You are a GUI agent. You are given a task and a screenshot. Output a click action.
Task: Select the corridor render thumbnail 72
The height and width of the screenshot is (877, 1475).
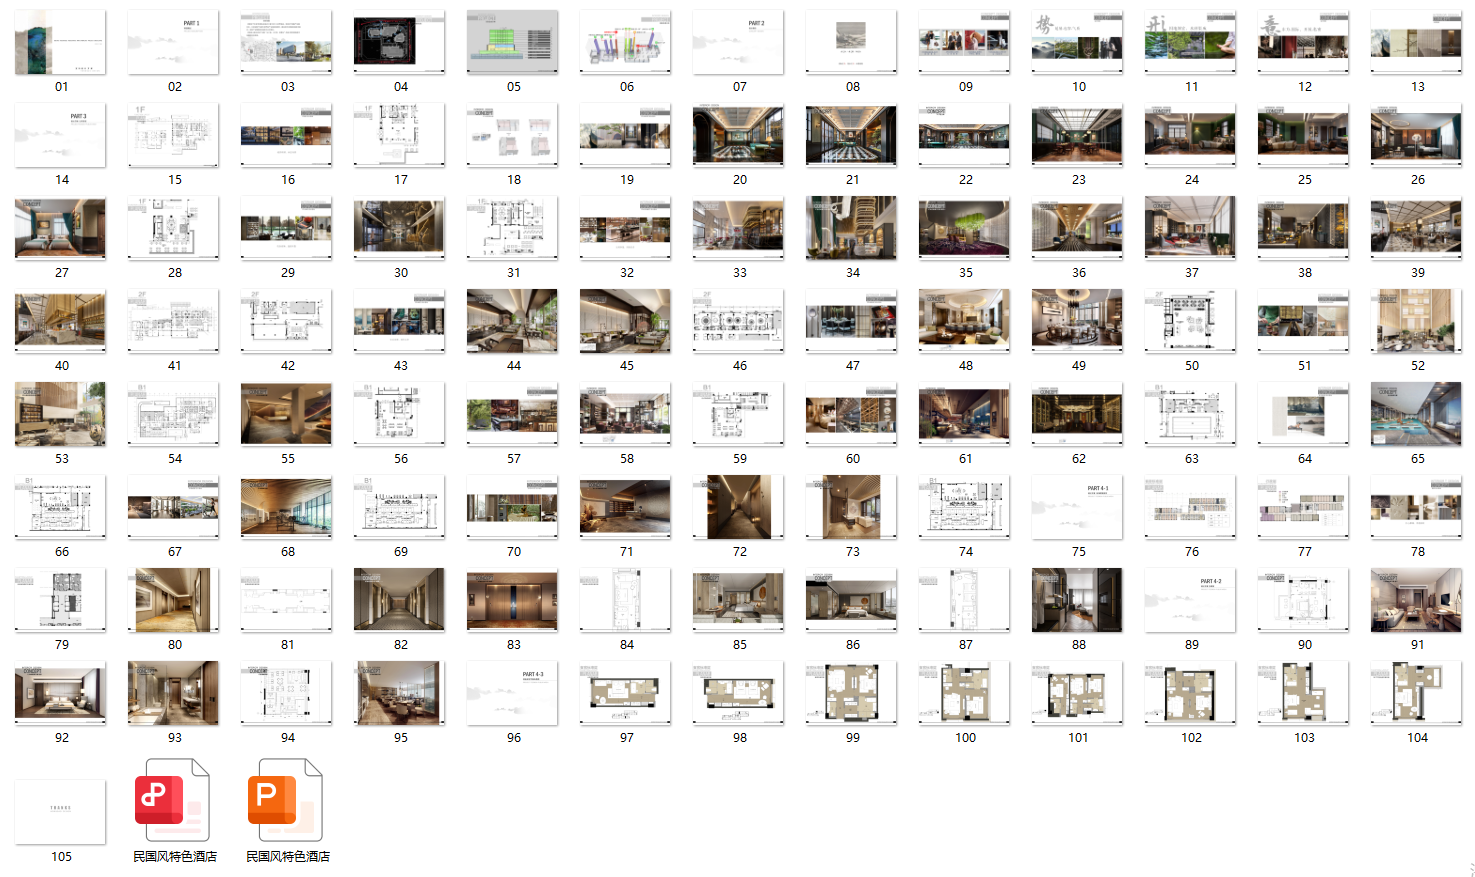[738, 507]
